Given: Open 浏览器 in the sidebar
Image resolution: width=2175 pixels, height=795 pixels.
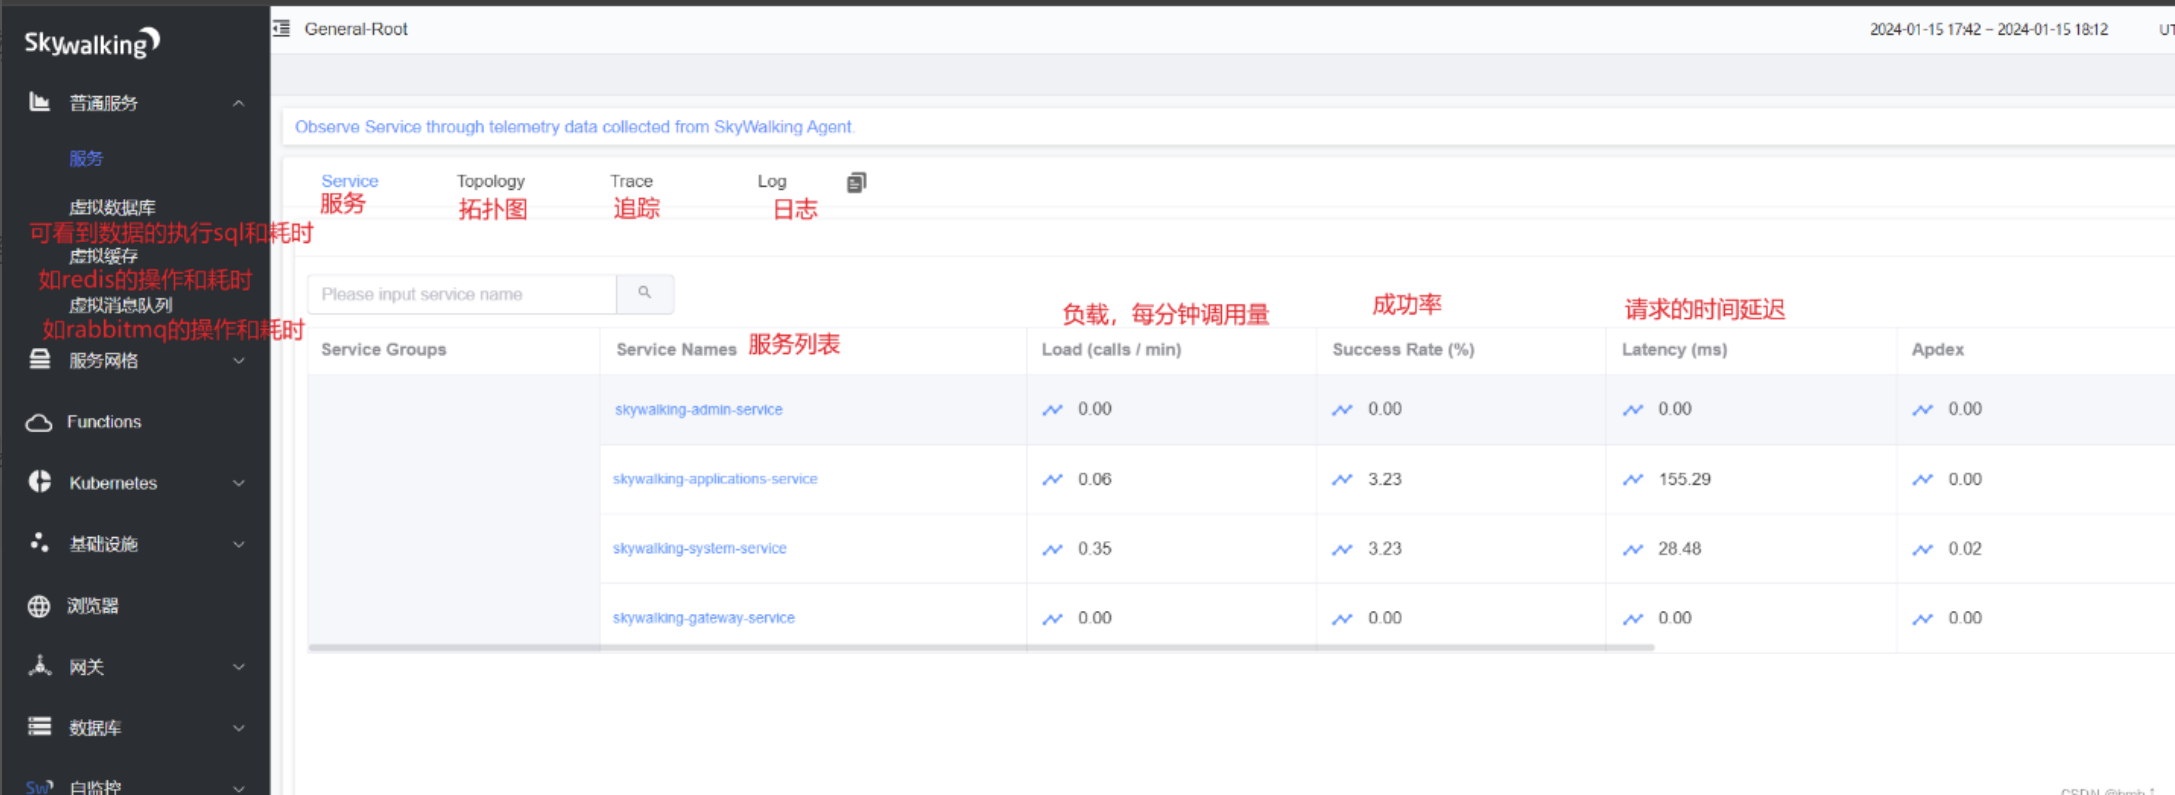Looking at the screenshot, I should pos(93,606).
